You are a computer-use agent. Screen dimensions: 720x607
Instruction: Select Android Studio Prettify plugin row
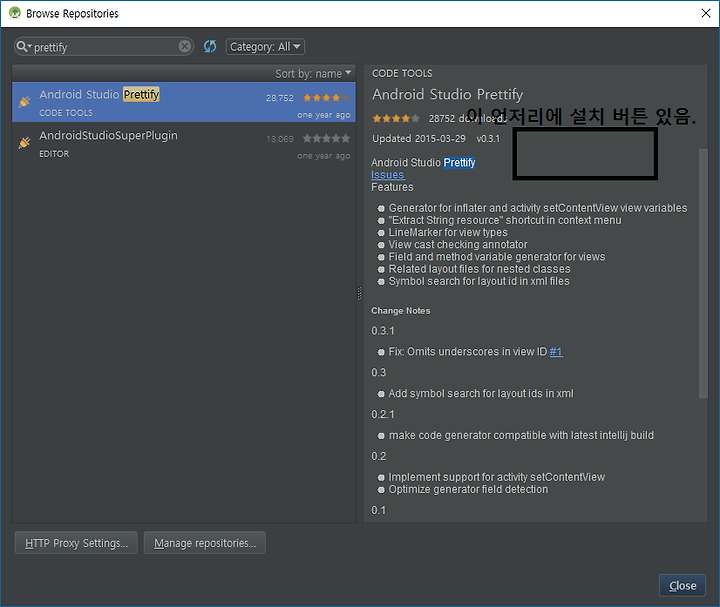pos(184,102)
